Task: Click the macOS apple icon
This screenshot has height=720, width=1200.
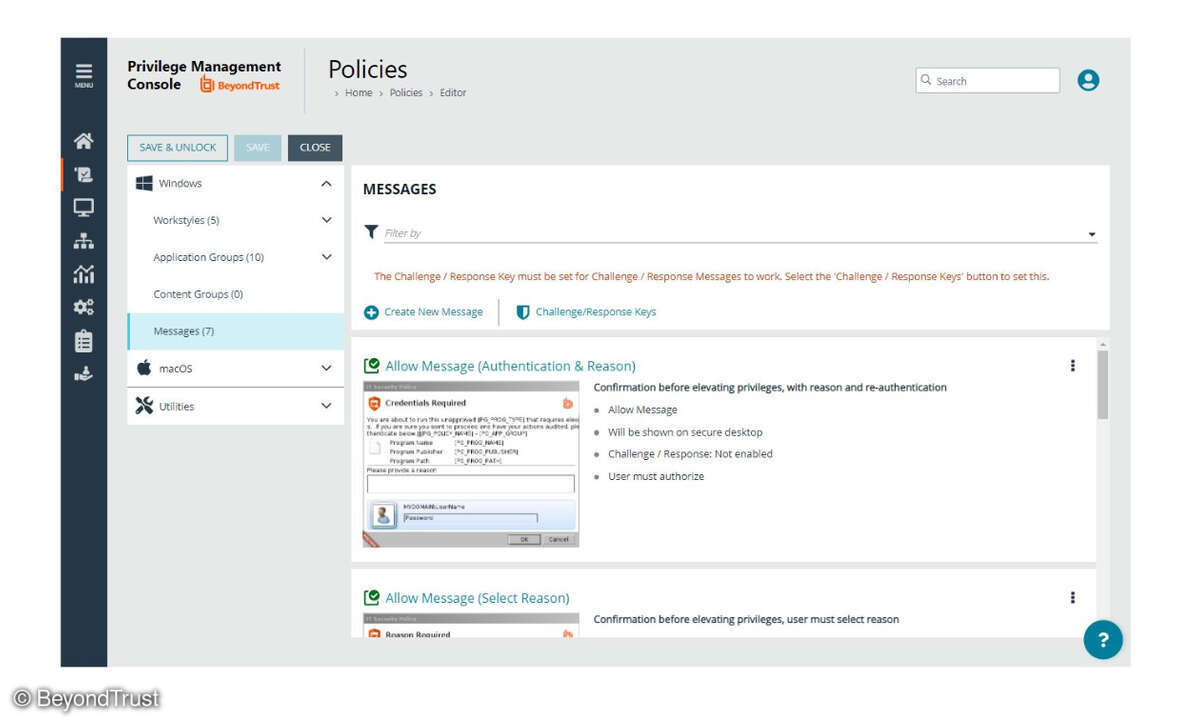Action: point(144,368)
